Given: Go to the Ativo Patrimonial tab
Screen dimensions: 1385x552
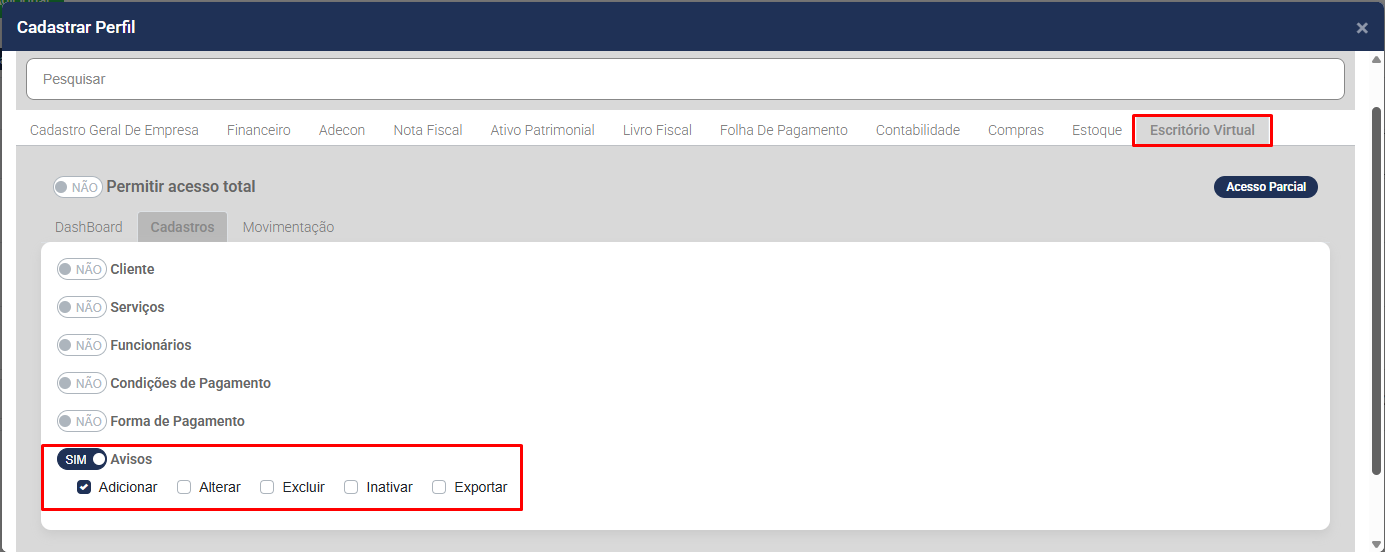Looking at the screenshot, I should (543, 130).
